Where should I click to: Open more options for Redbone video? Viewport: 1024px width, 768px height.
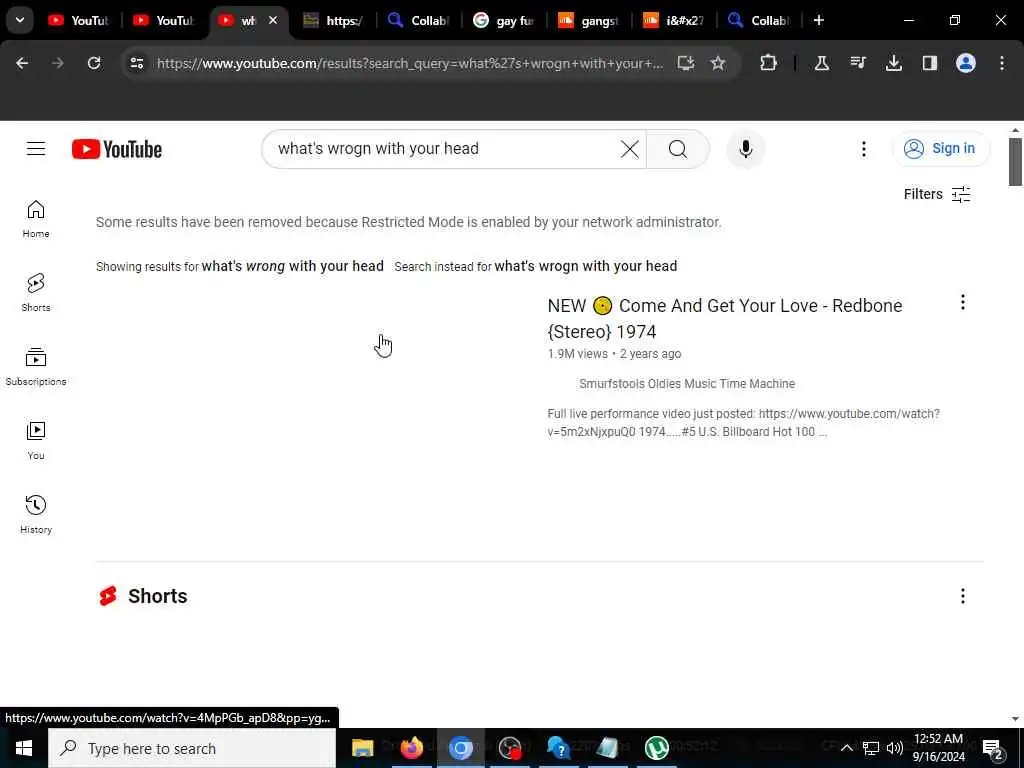[963, 302]
